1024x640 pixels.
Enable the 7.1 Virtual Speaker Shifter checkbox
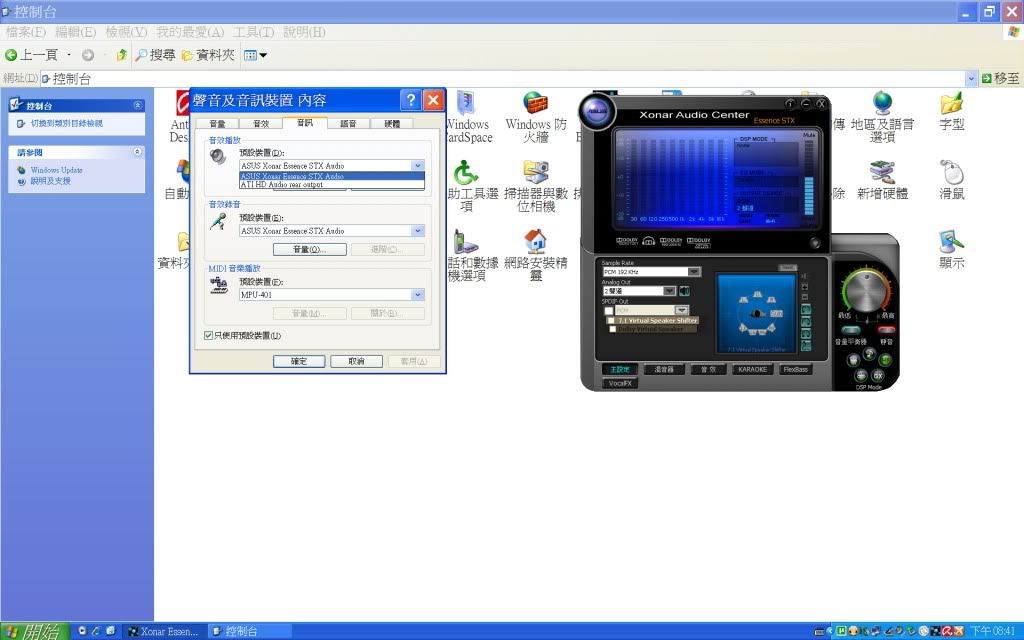tap(611, 321)
